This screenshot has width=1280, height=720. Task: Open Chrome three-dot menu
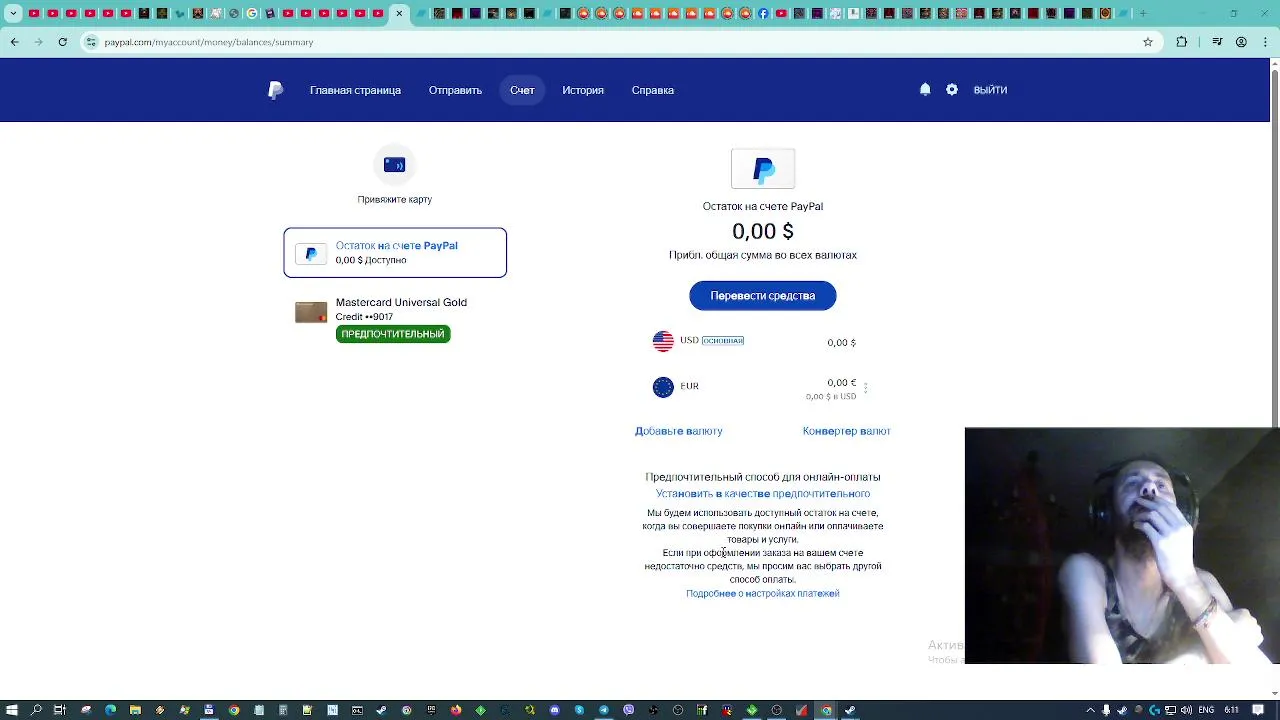pos(1265,42)
